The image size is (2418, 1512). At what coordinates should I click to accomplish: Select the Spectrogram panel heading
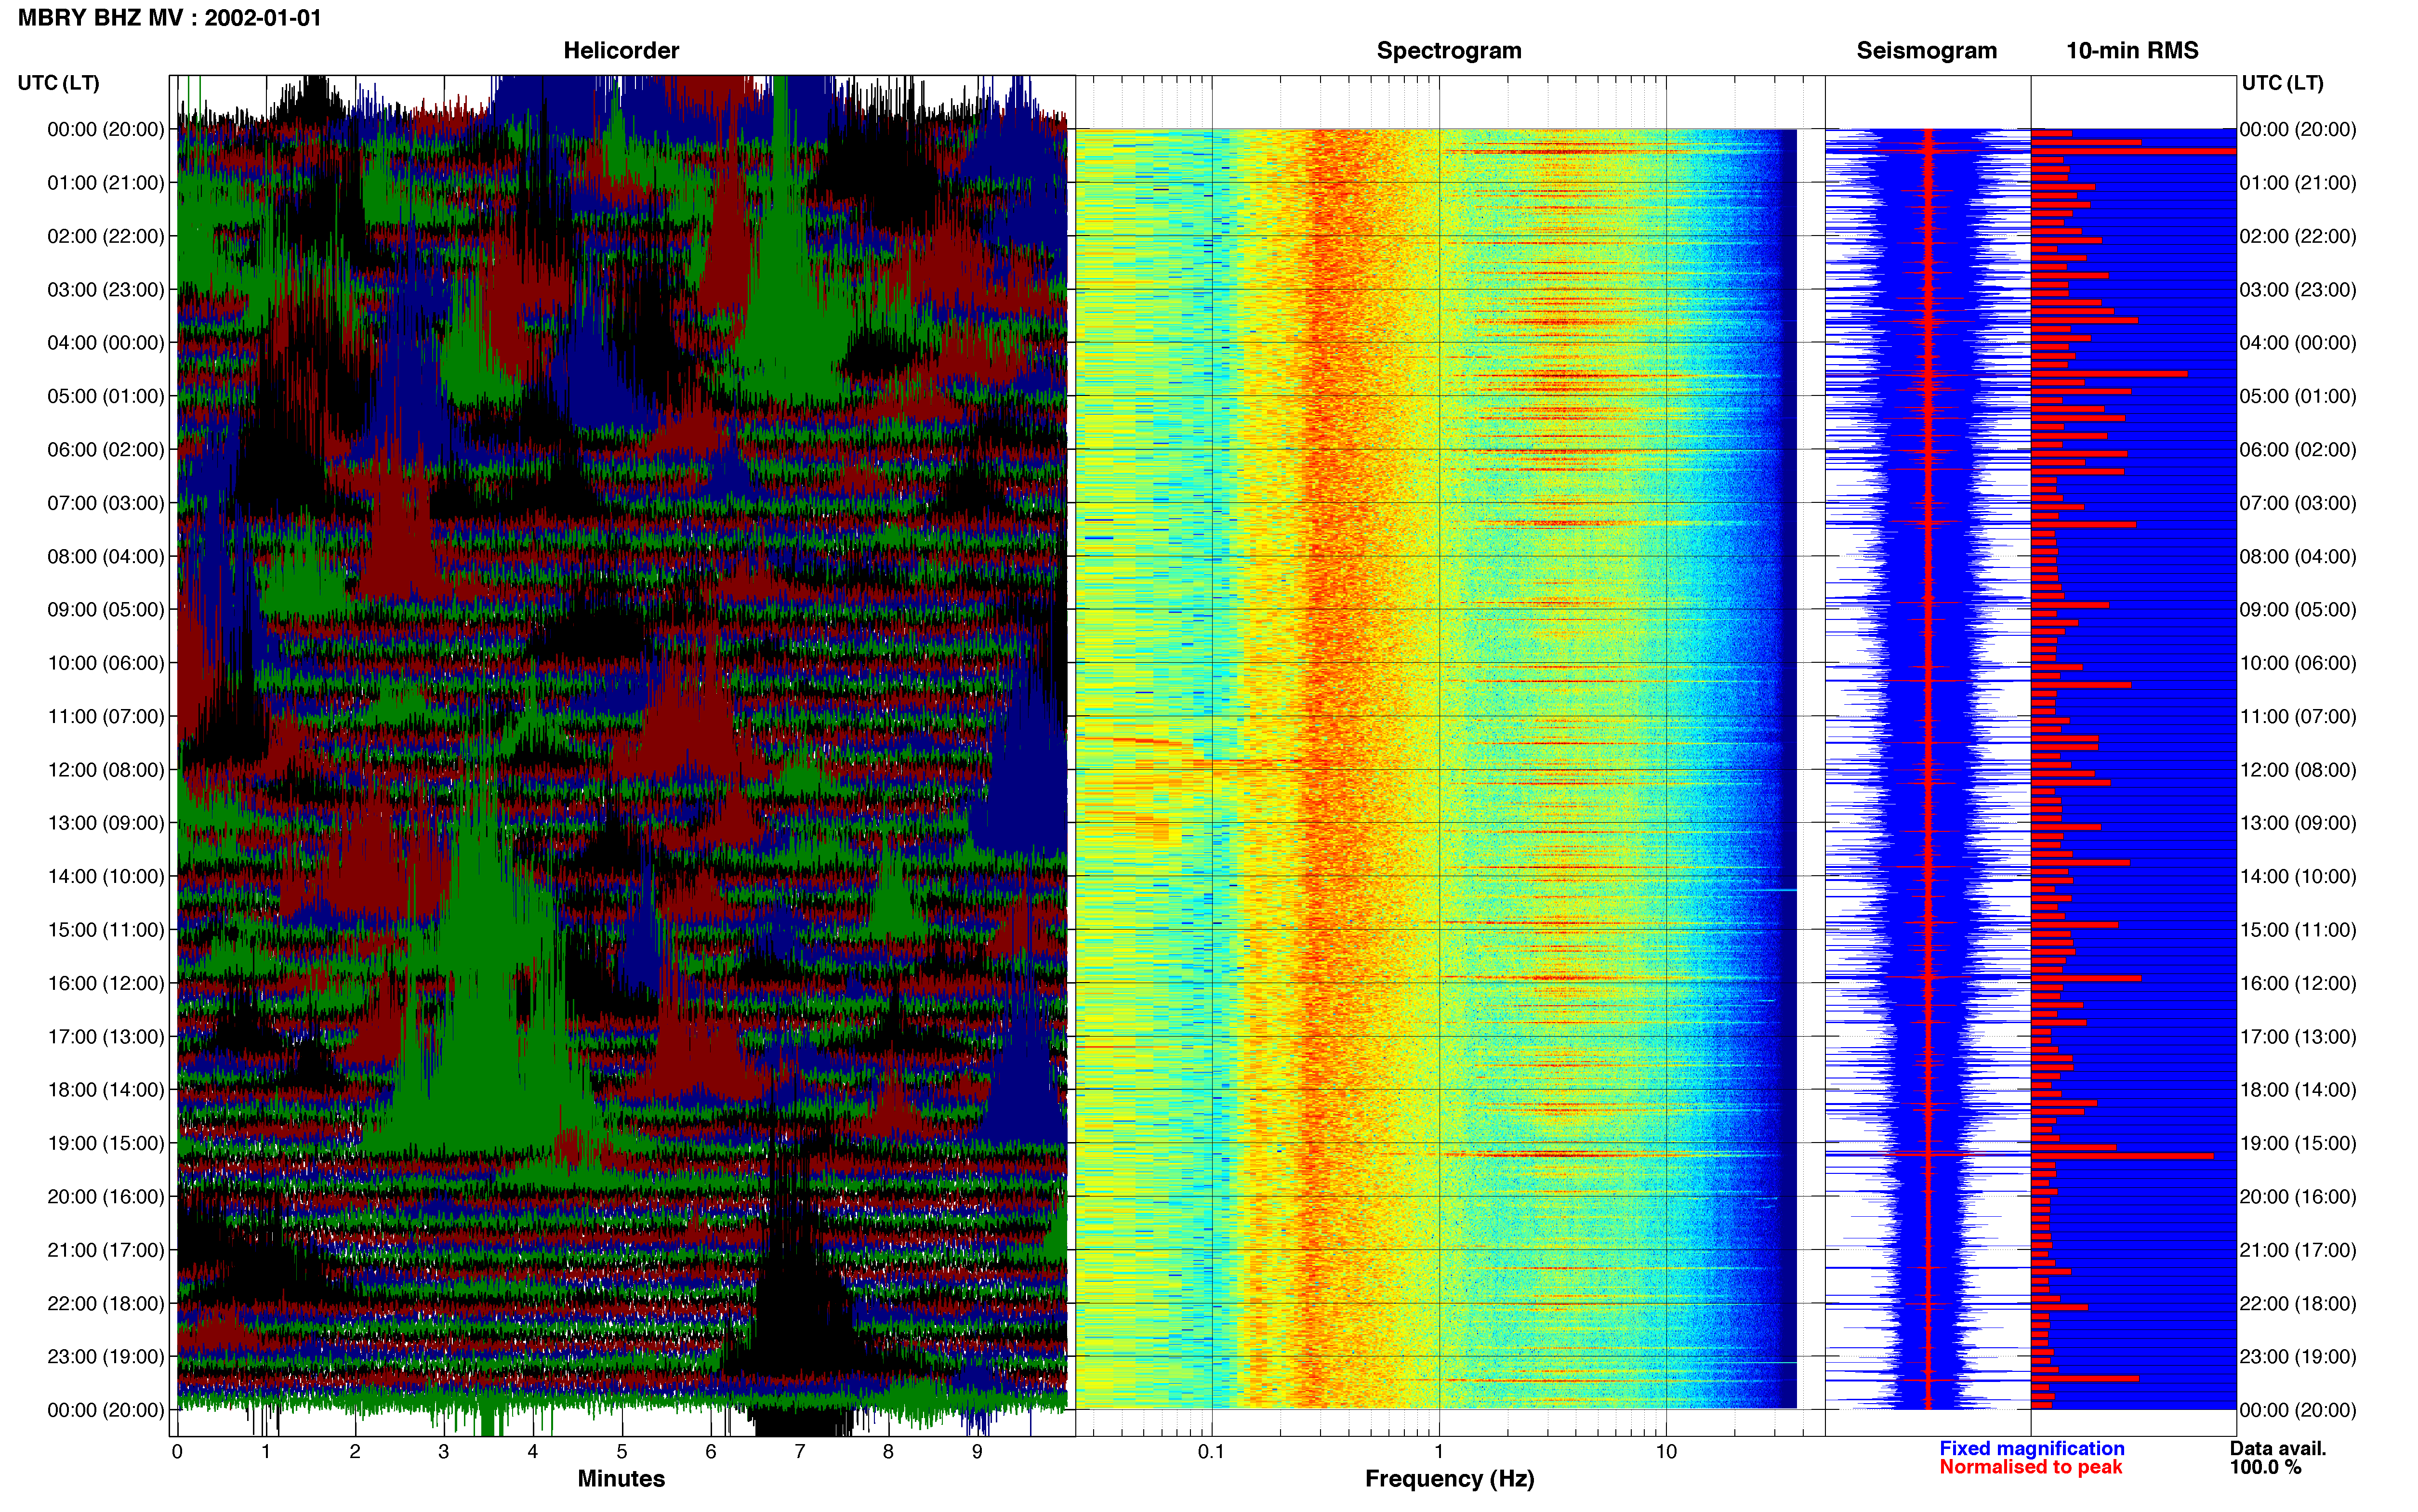click(x=1449, y=51)
